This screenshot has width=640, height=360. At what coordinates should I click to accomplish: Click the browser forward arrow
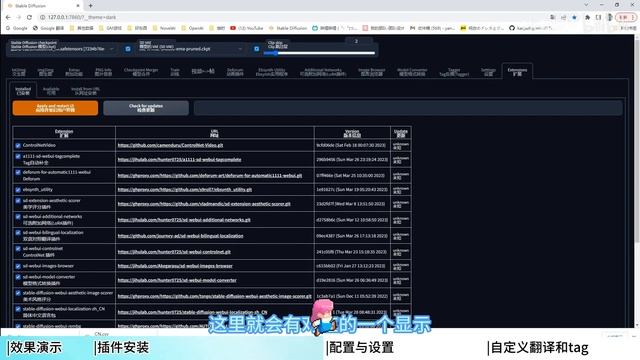(19, 17)
